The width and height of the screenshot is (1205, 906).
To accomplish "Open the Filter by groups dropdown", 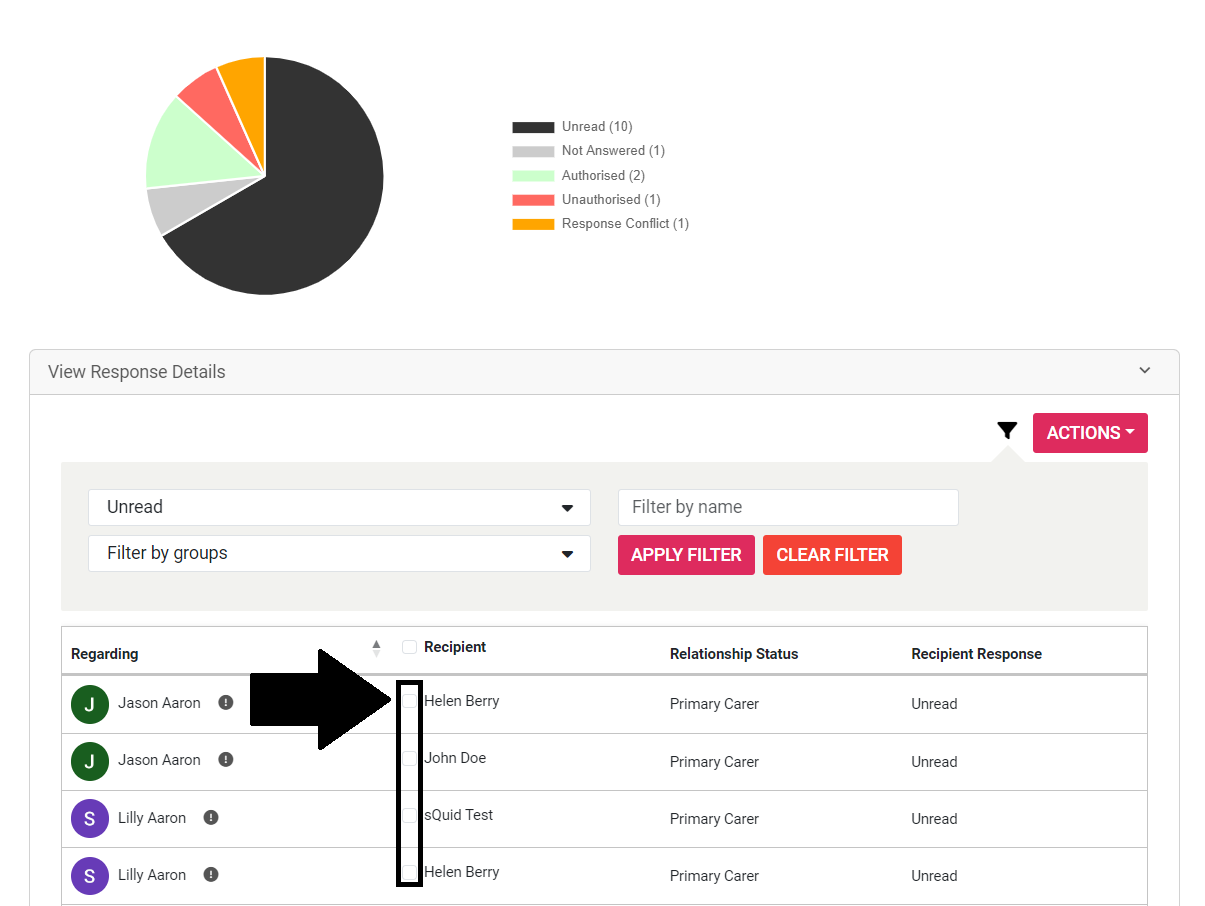I will pos(339,554).
